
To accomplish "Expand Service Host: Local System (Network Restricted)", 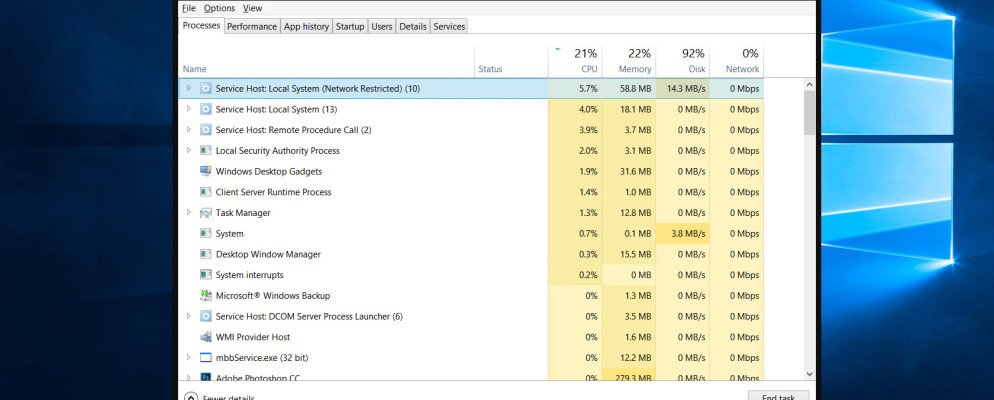I will click(x=188, y=88).
